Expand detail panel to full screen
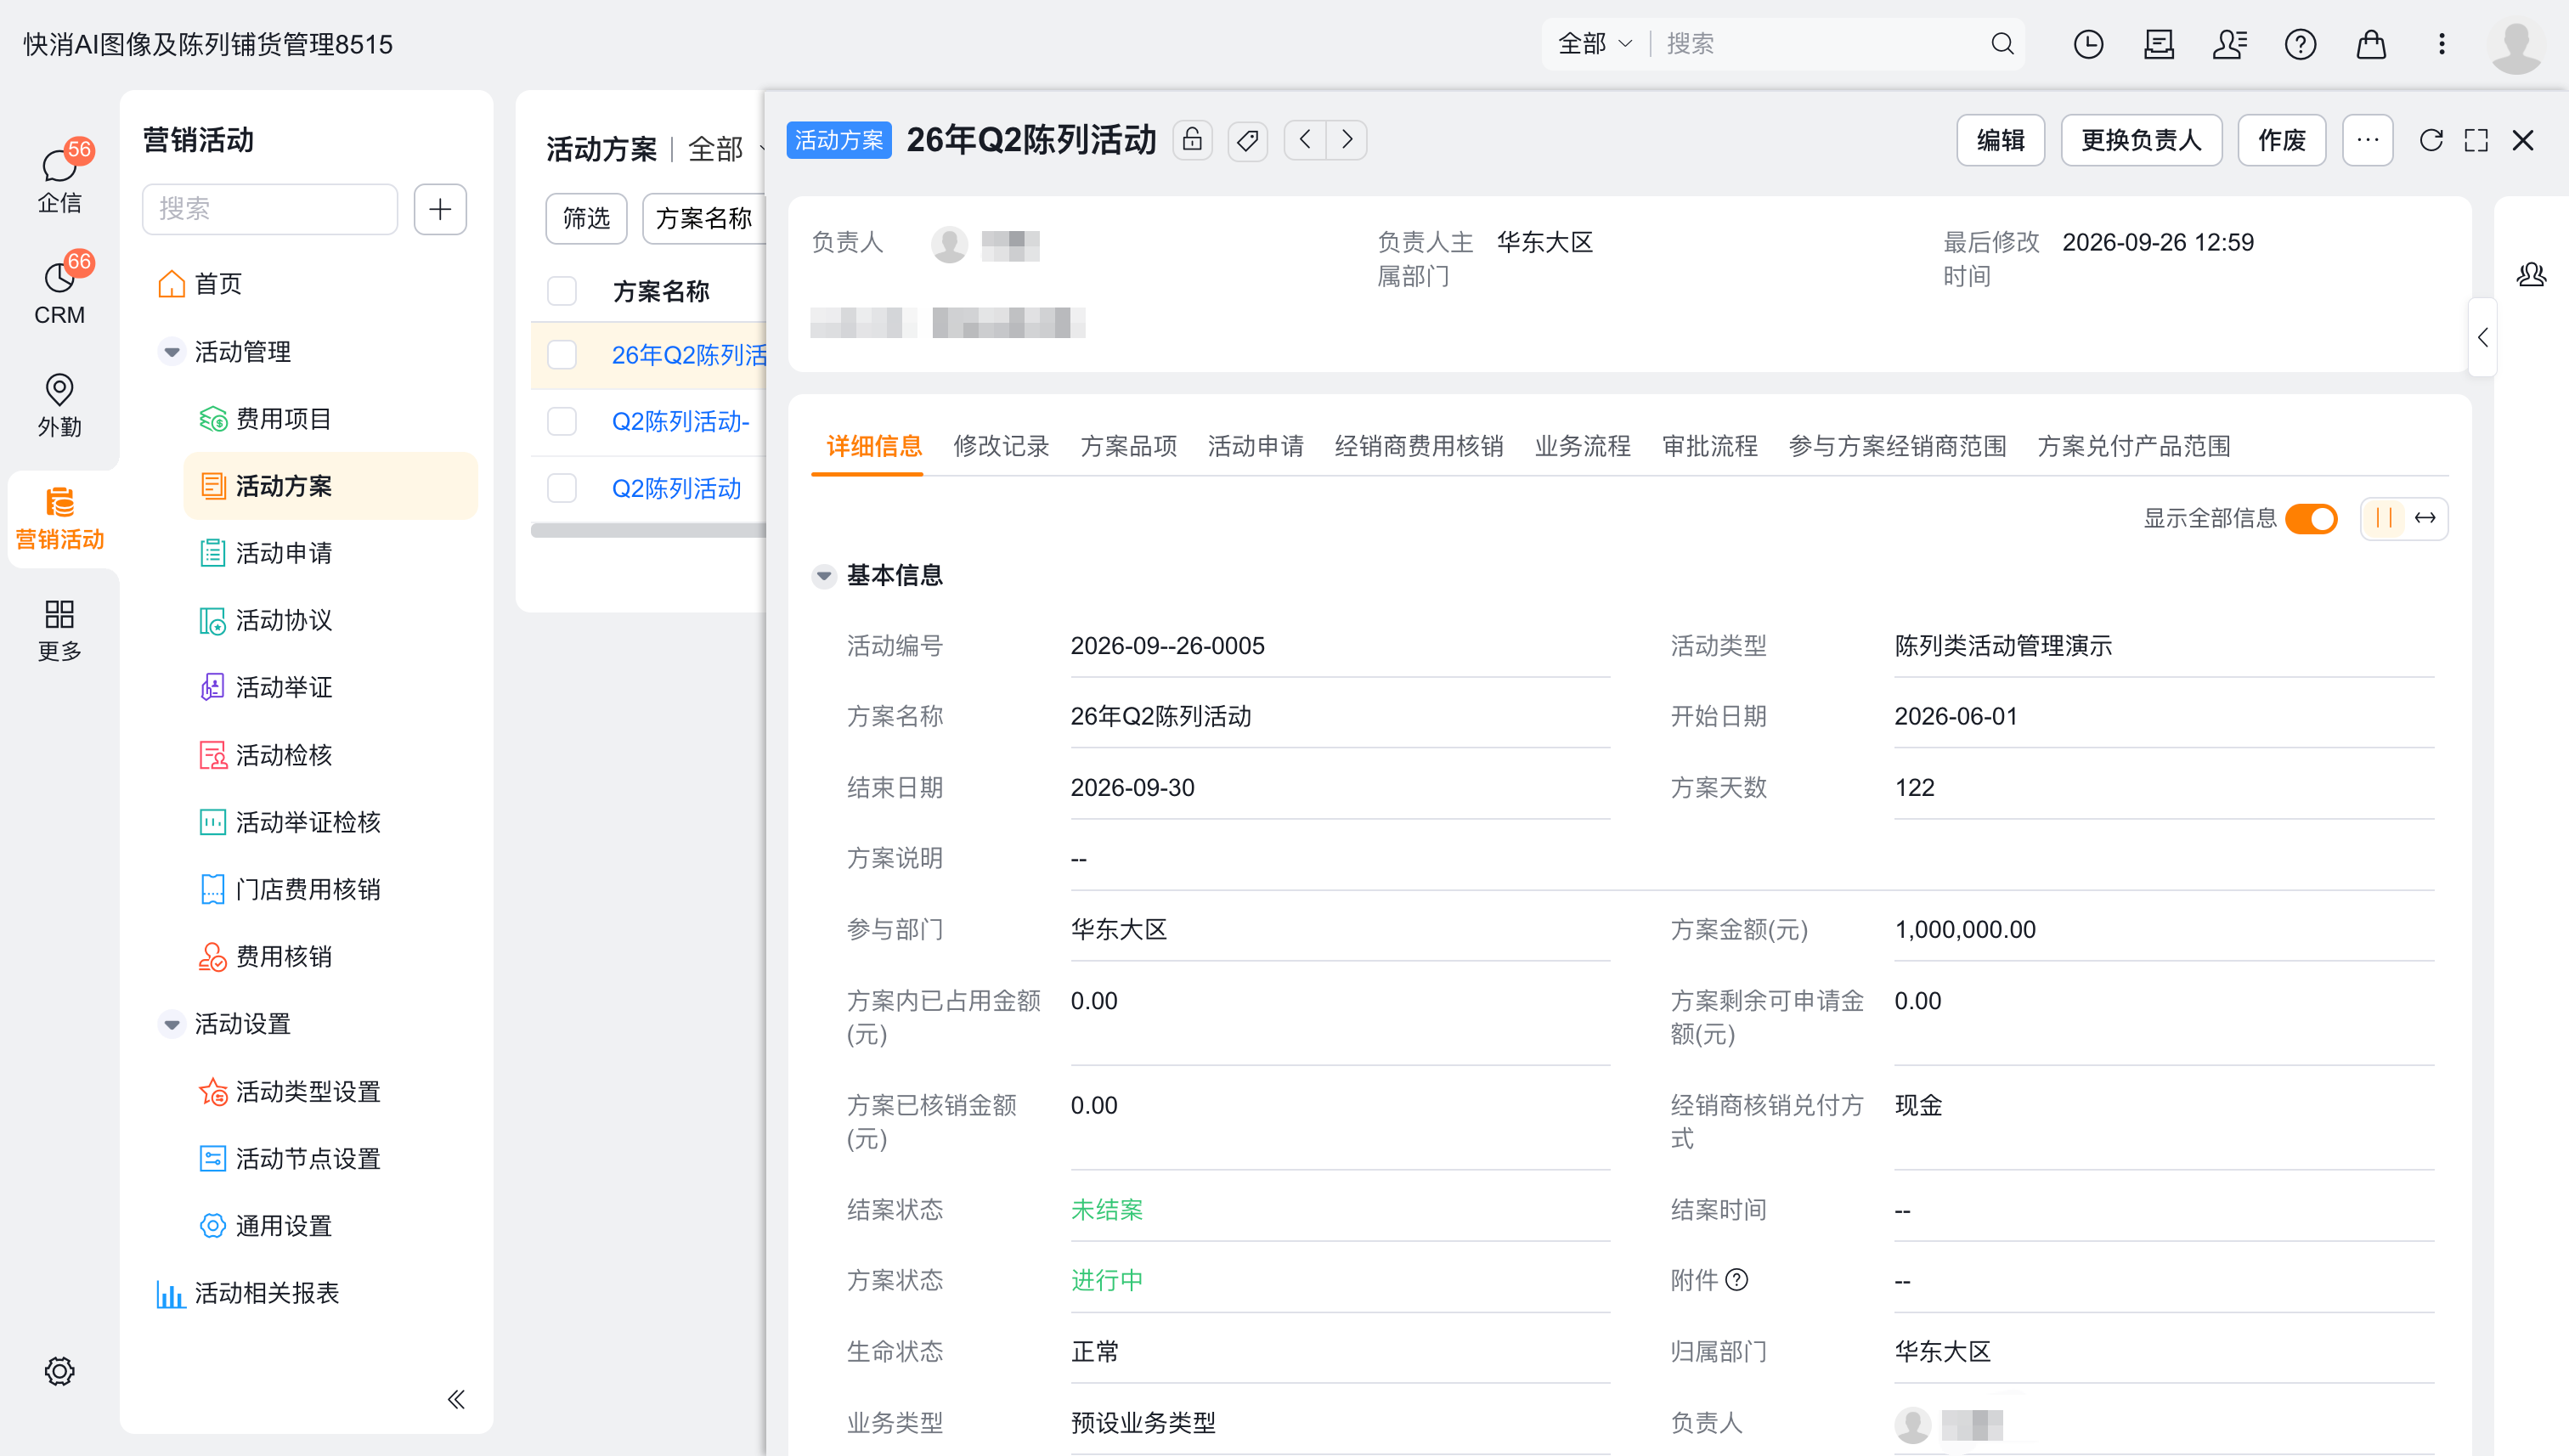This screenshot has width=2569, height=1456. pos(2476,140)
